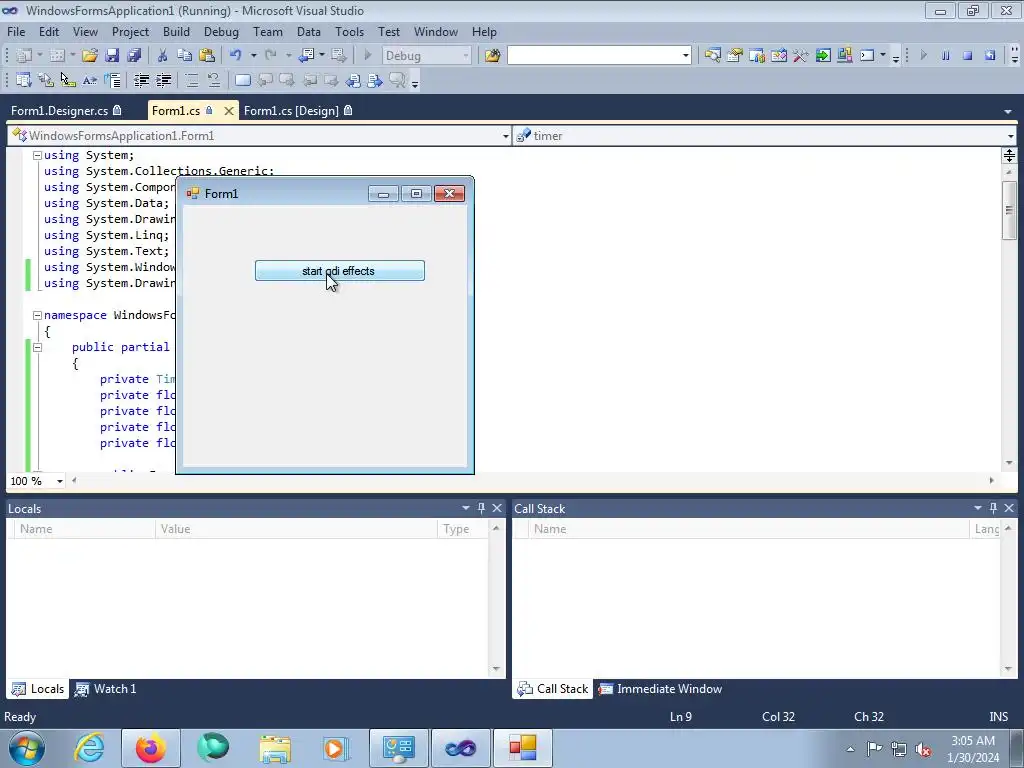Close the Call Stack panel
Viewport: 1024px width, 768px height.
tap(1009, 508)
